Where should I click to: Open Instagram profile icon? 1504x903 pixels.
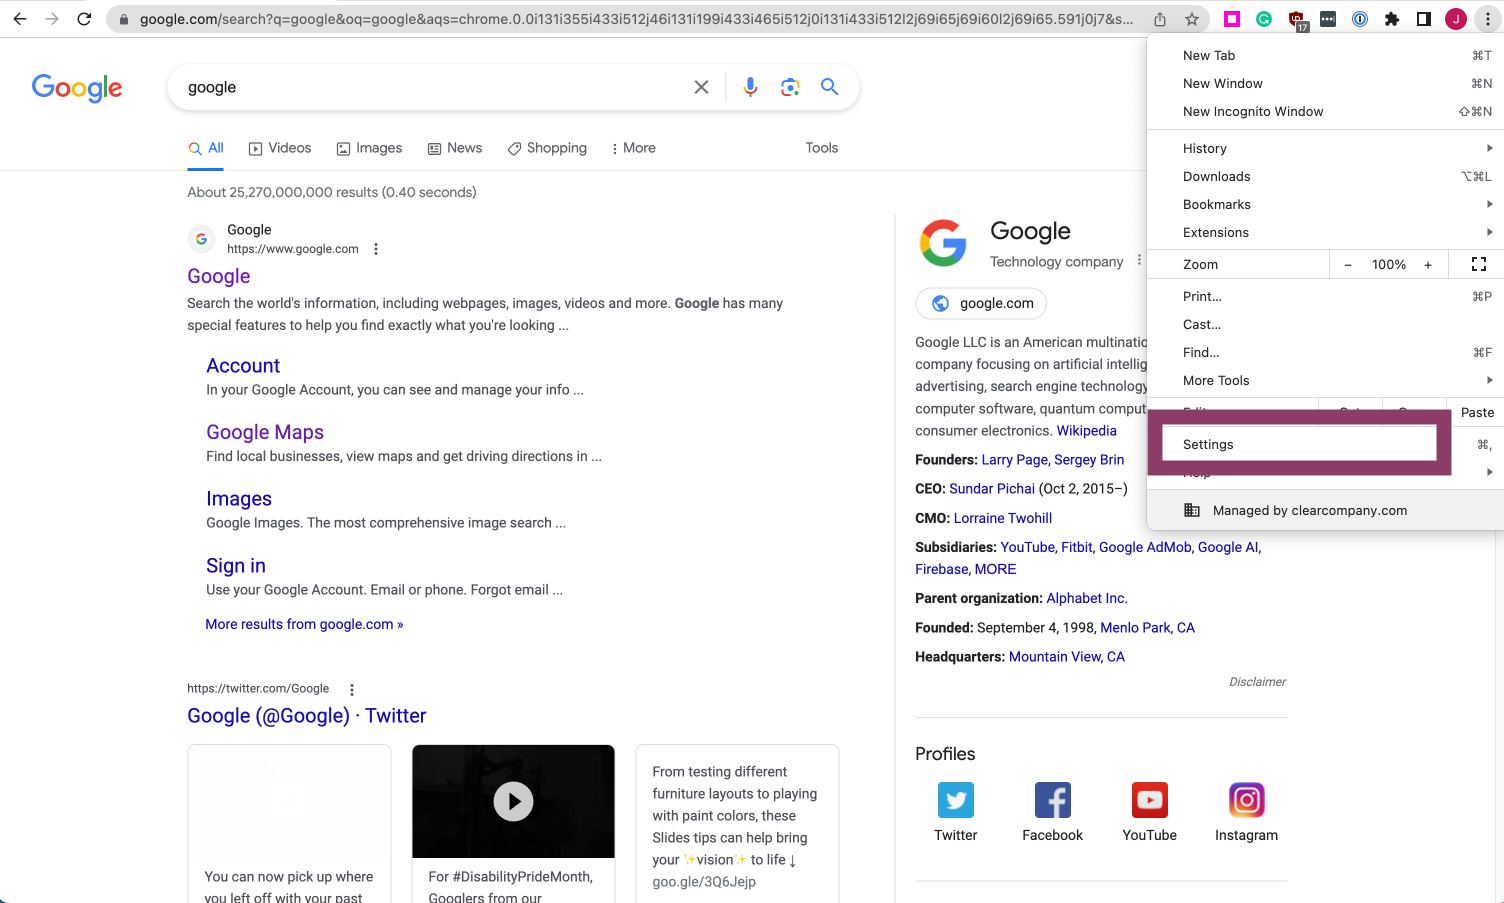(x=1247, y=800)
